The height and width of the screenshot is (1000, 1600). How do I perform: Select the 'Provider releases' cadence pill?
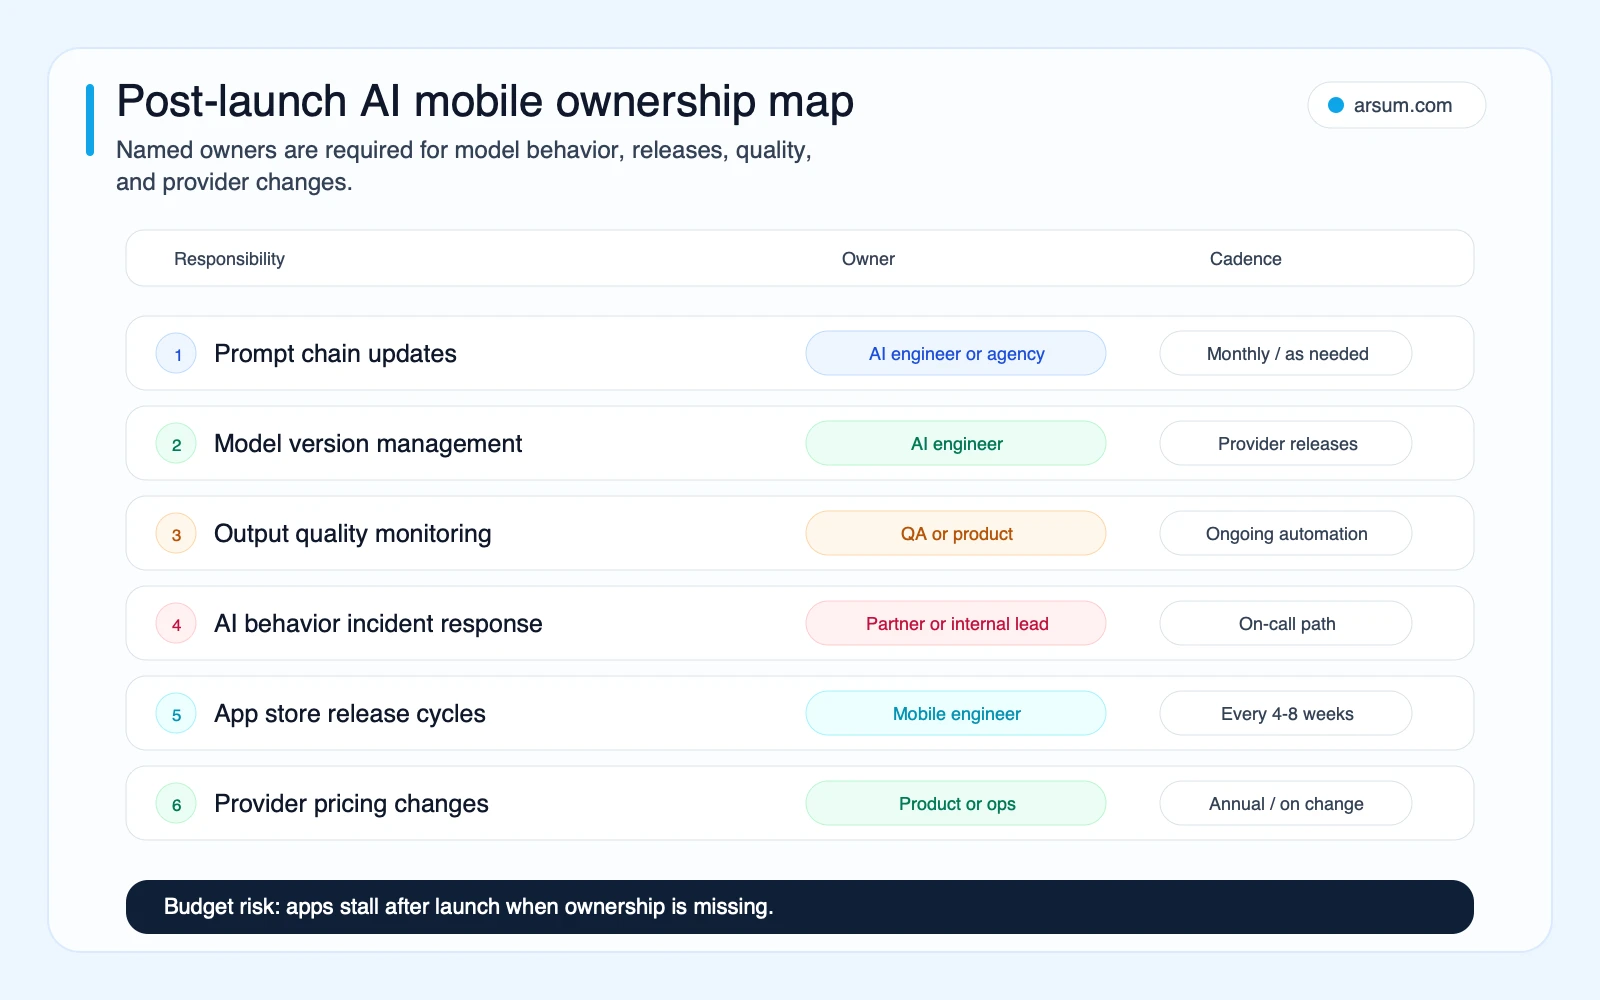[x=1286, y=443]
